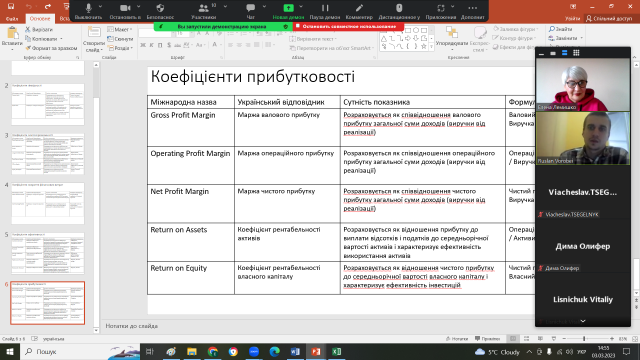Mute microphone in the Zoom toolbar
Viewport: 640px width, 360px height.
pos(88,11)
